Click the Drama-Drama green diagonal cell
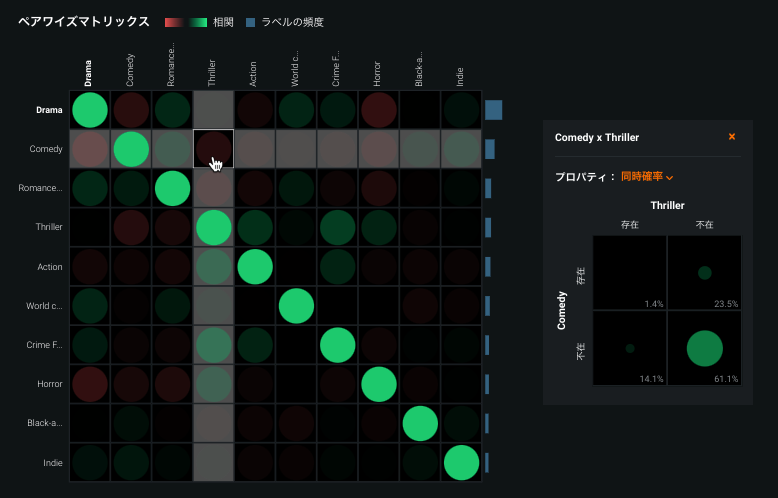 pos(90,110)
